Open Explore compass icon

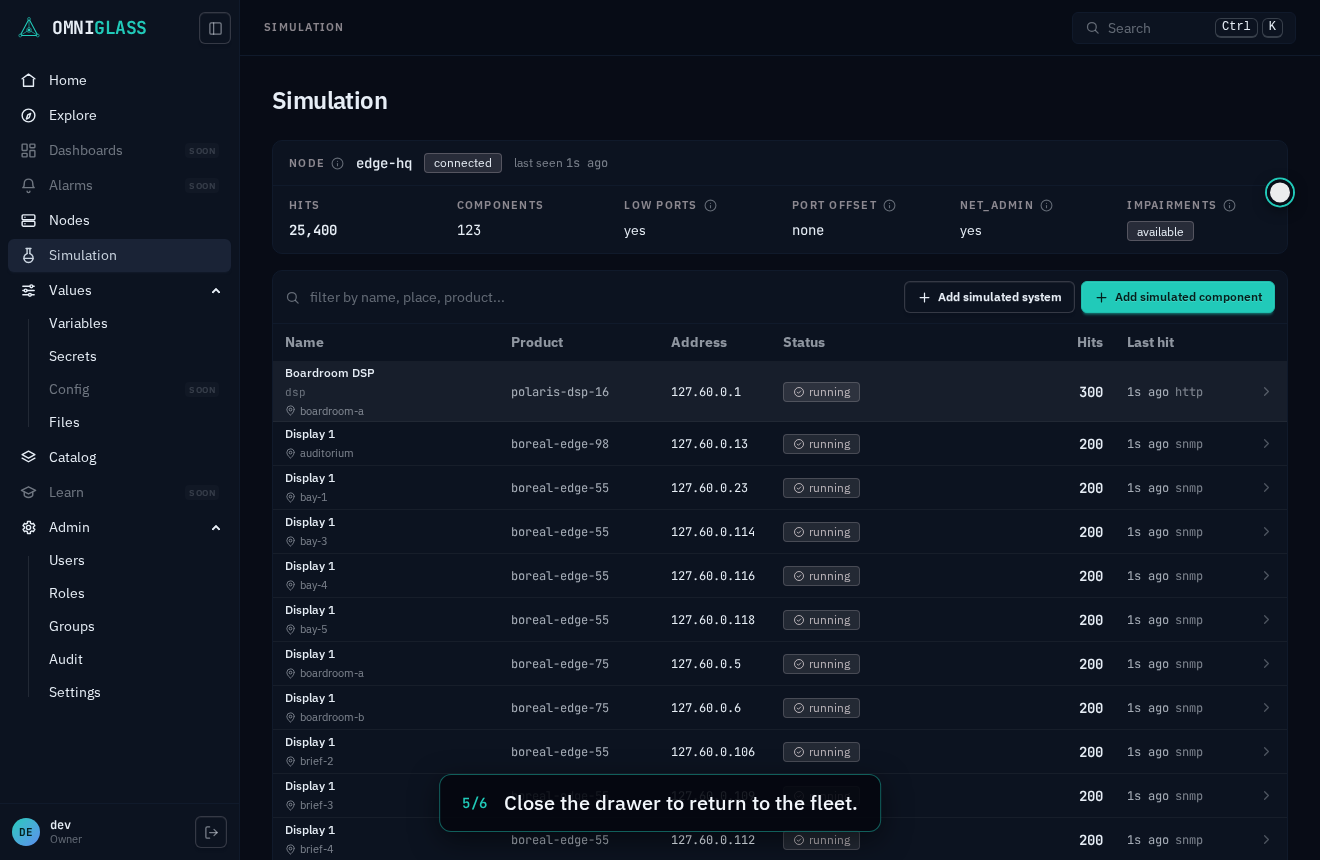tap(29, 115)
